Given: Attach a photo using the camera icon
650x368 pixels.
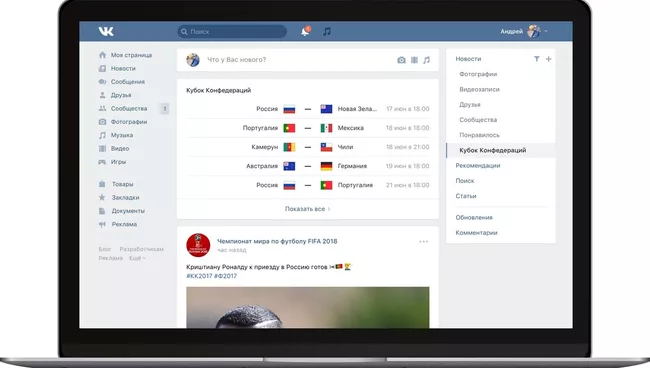Looking at the screenshot, I should pos(401,60).
